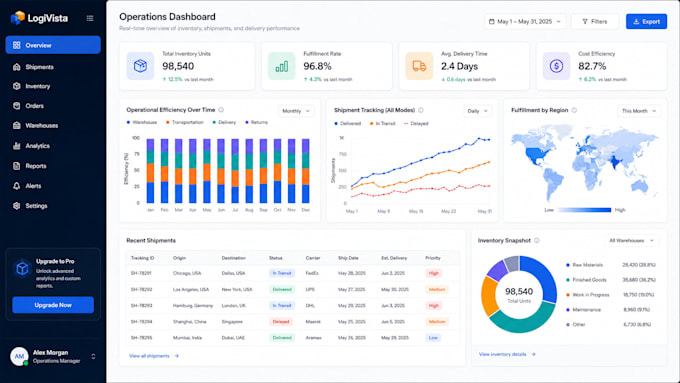Click the LogiVista cube logo

click(x=18, y=18)
